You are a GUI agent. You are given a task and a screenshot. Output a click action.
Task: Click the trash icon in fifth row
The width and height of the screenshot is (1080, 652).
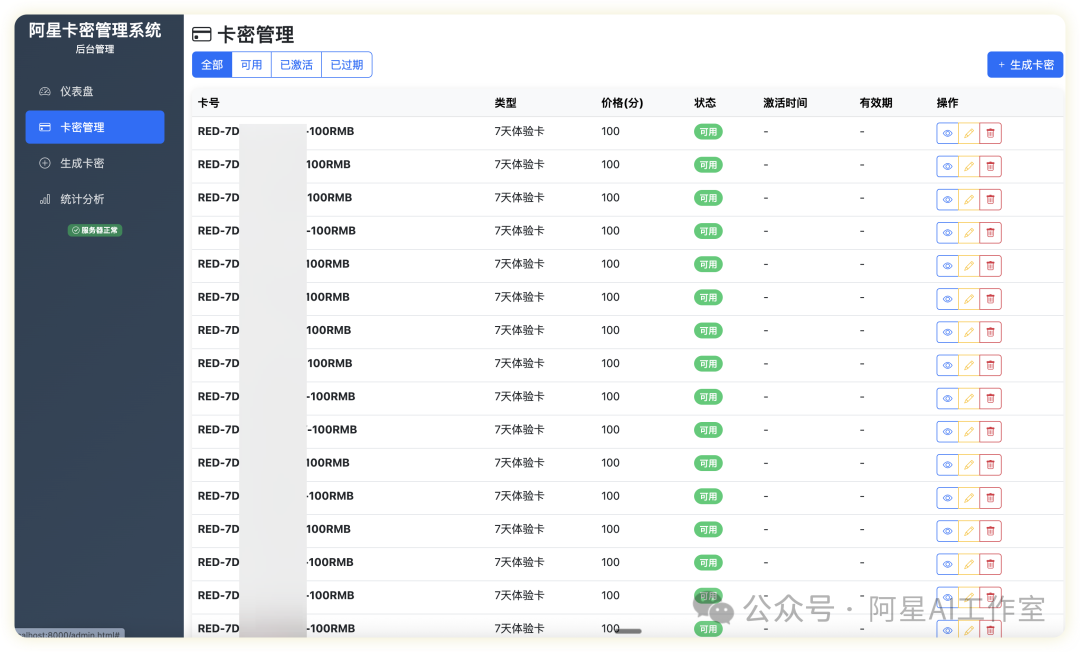pyautogui.click(x=990, y=266)
